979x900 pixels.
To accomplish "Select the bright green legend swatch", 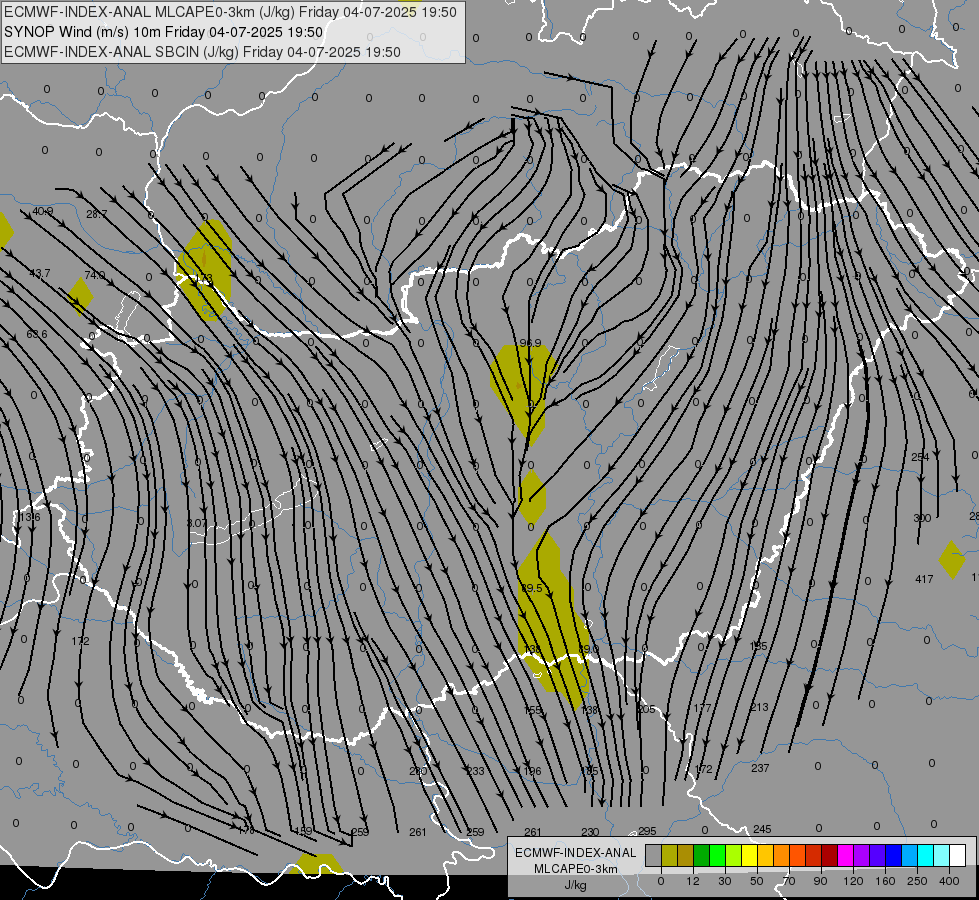I will [717, 856].
